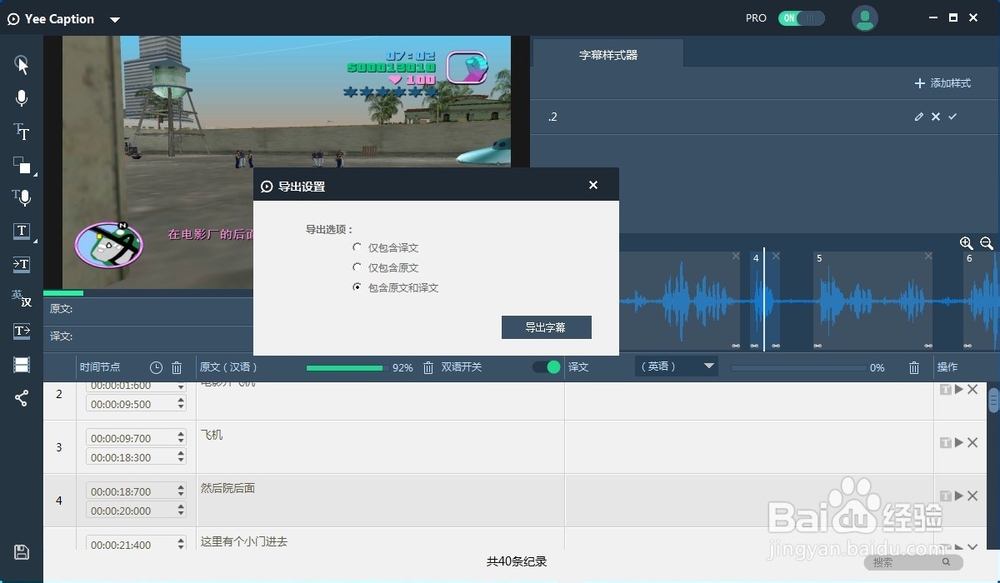Open the film strip video tool

click(22, 365)
